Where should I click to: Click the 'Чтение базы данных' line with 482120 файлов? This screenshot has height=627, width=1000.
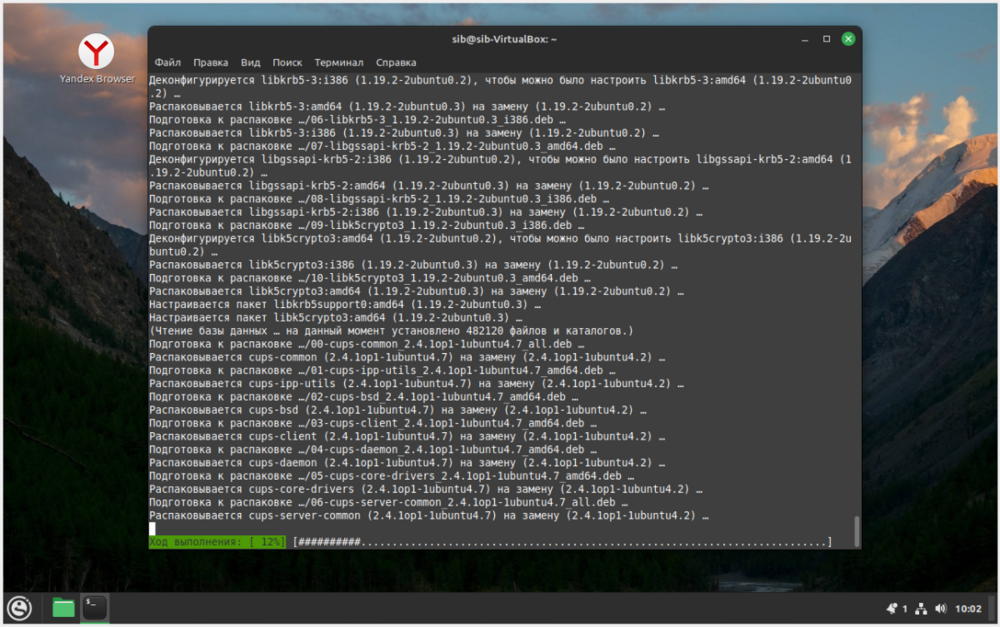pyautogui.click(x=391, y=331)
